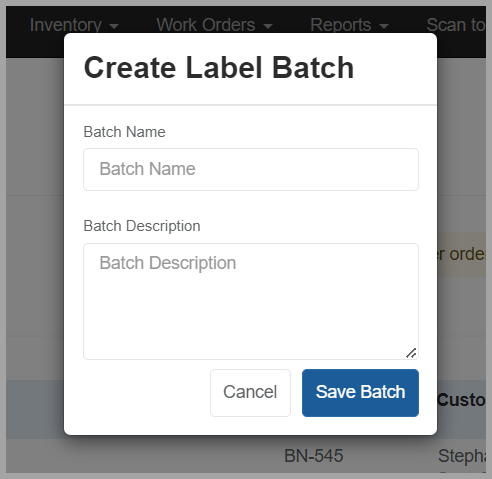Select the Scan to navigation item
This screenshot has width=492, height=479.
456,25
